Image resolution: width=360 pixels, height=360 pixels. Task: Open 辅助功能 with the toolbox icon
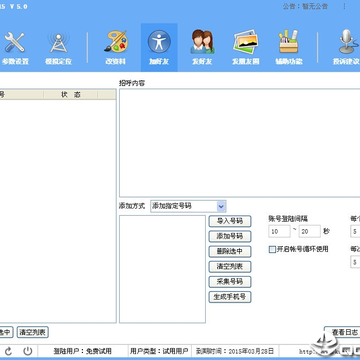pyautogui.click(x=289, y=48)
